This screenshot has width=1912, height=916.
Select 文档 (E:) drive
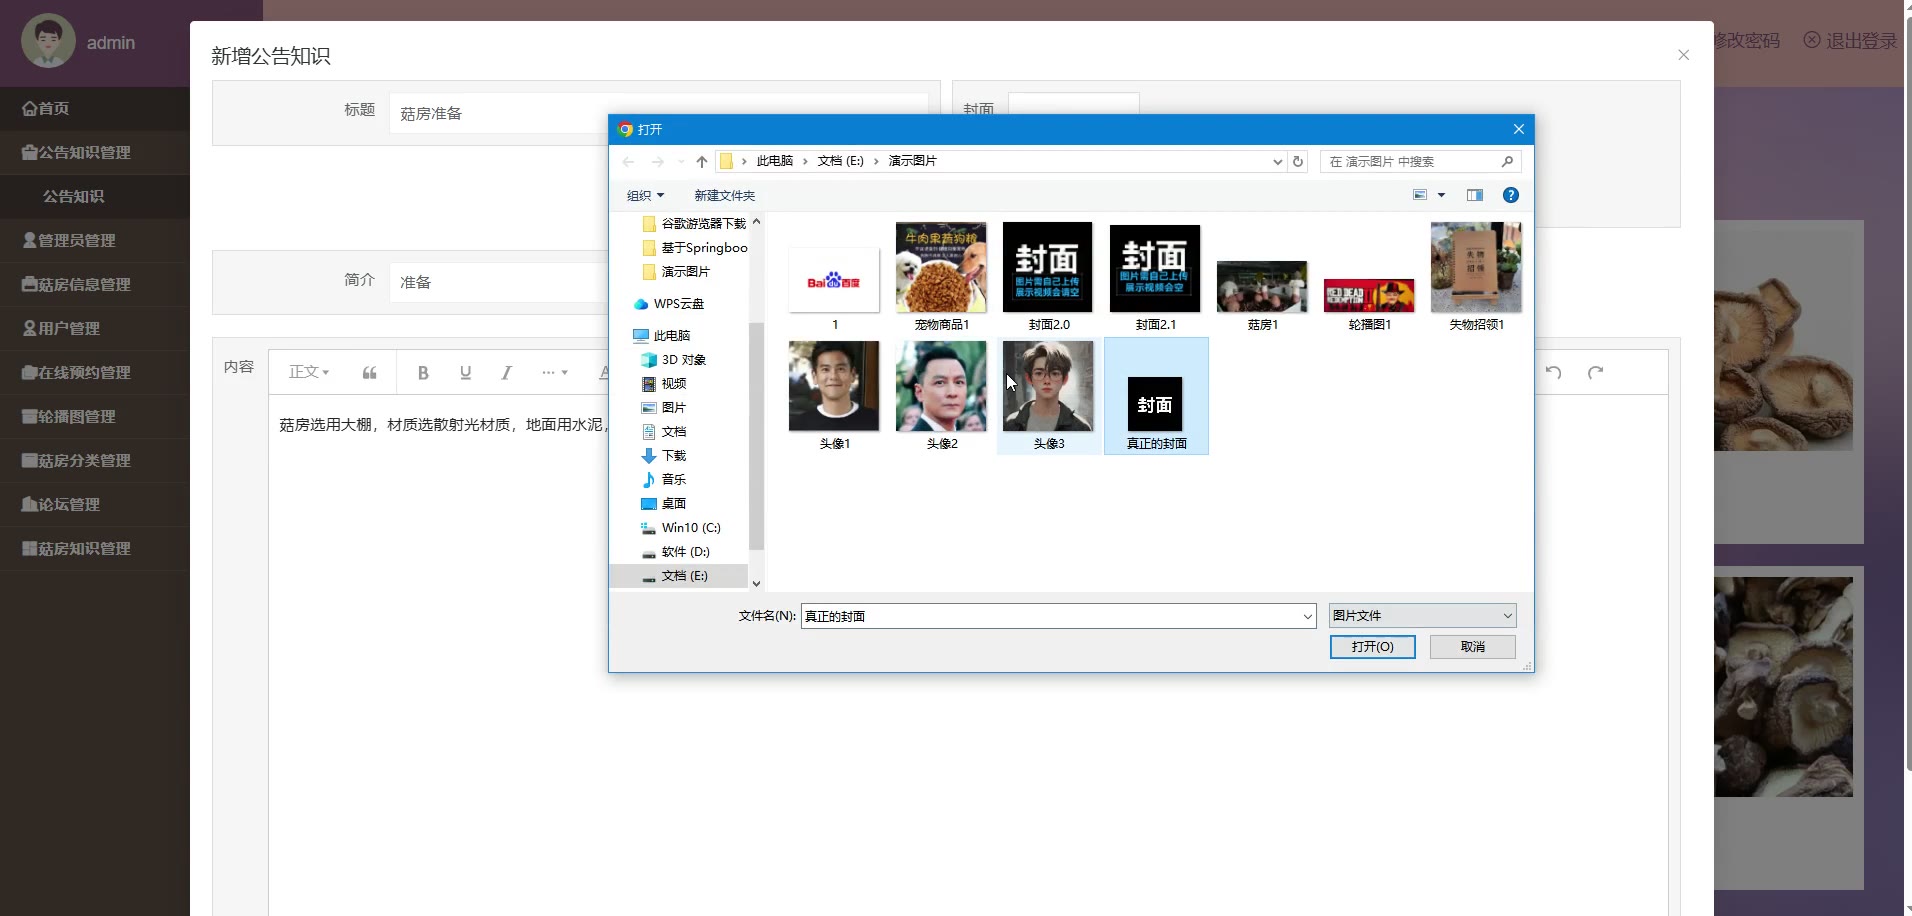coord(678,576)
